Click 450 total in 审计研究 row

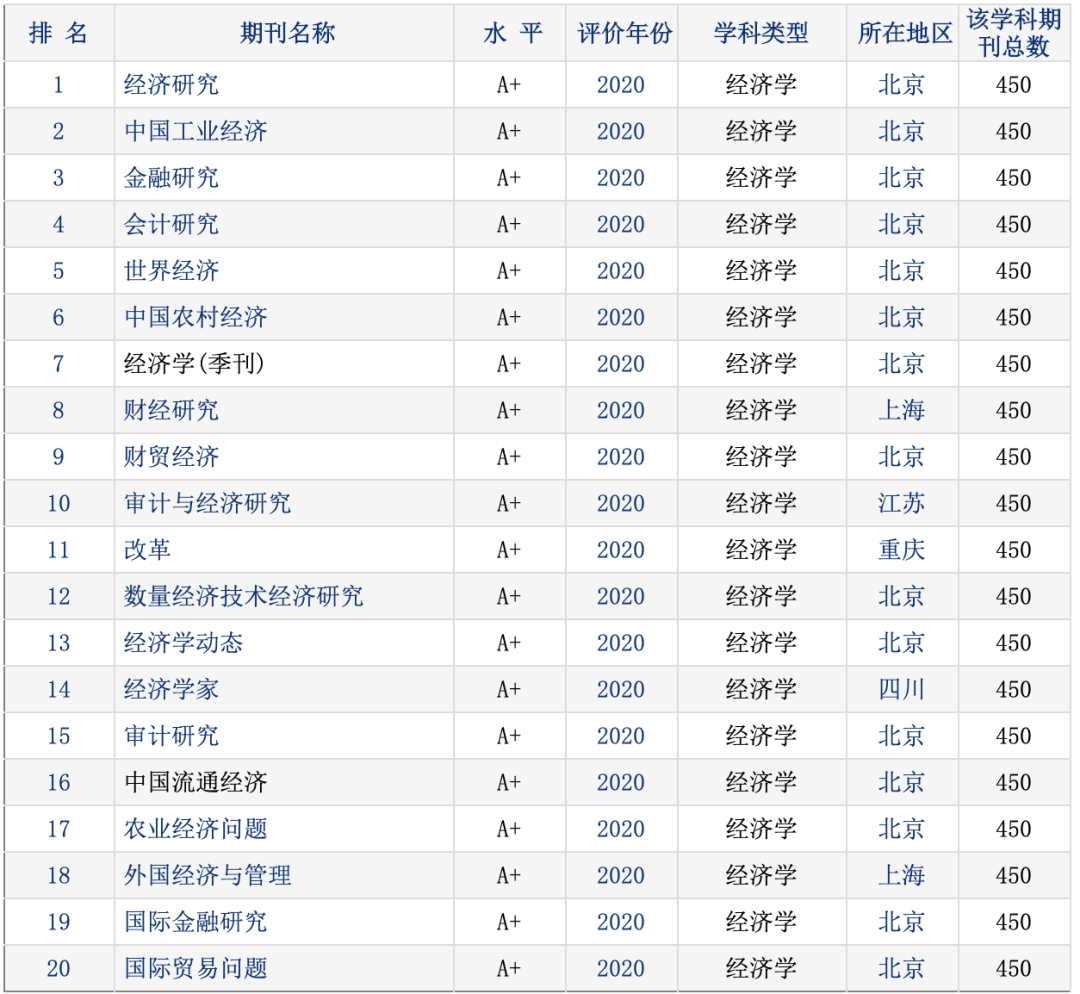pos(1013,736)
